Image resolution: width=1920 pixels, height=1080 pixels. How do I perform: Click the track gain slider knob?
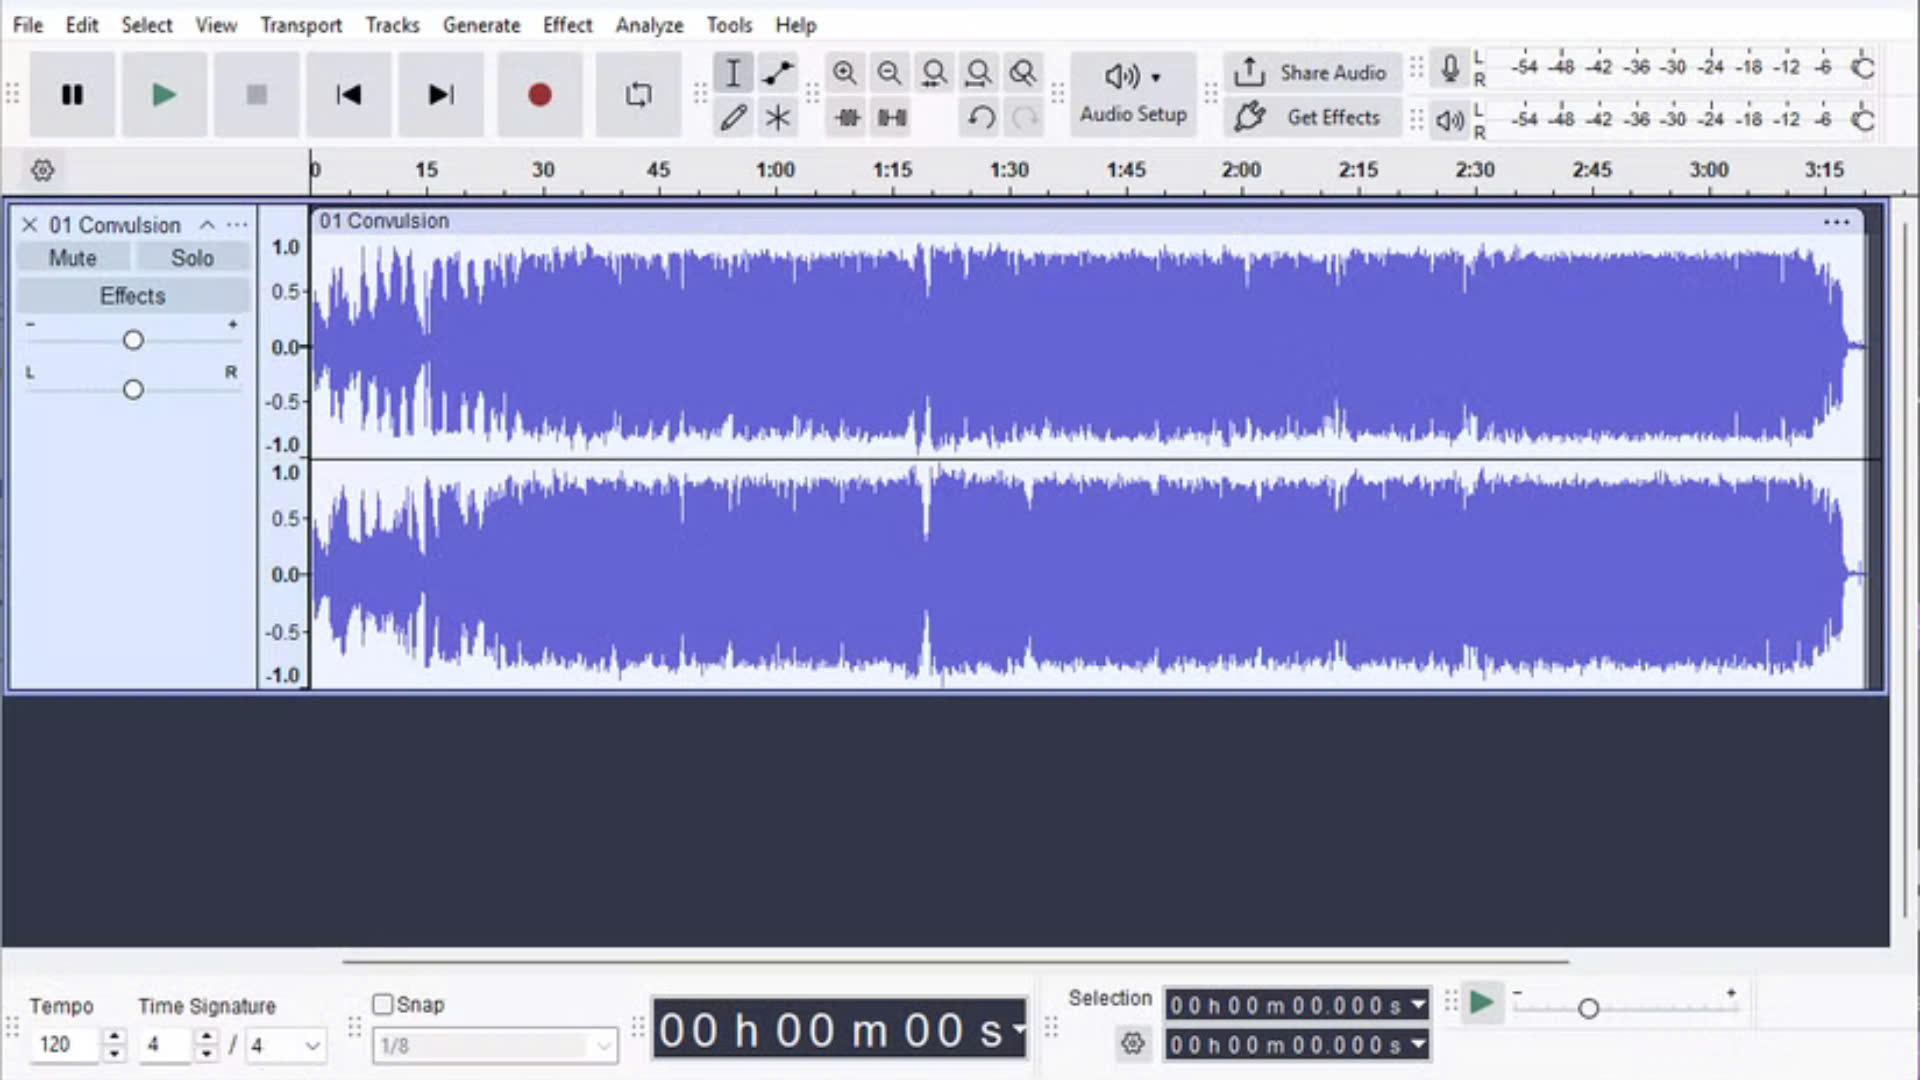pos(133,340)
